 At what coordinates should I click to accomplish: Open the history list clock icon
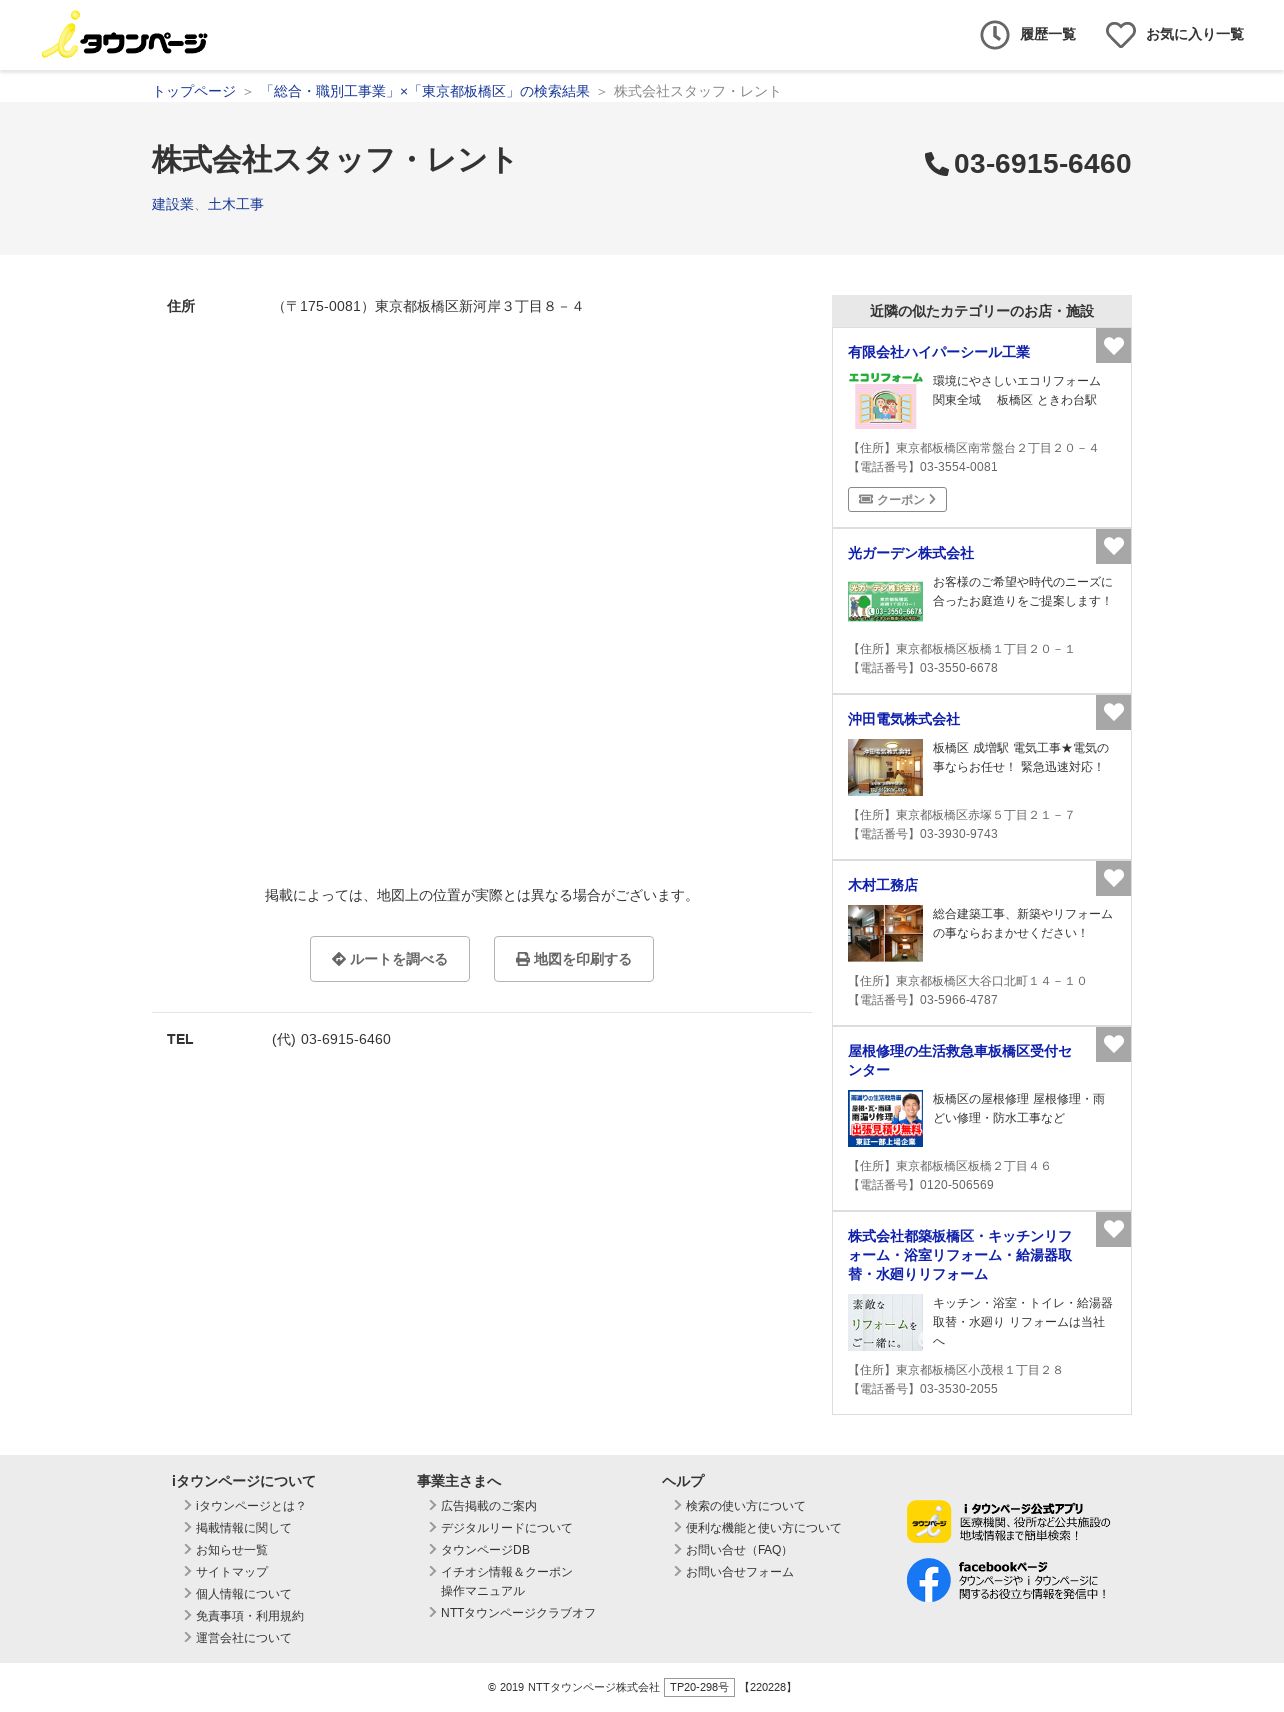[x=994, y=35]
